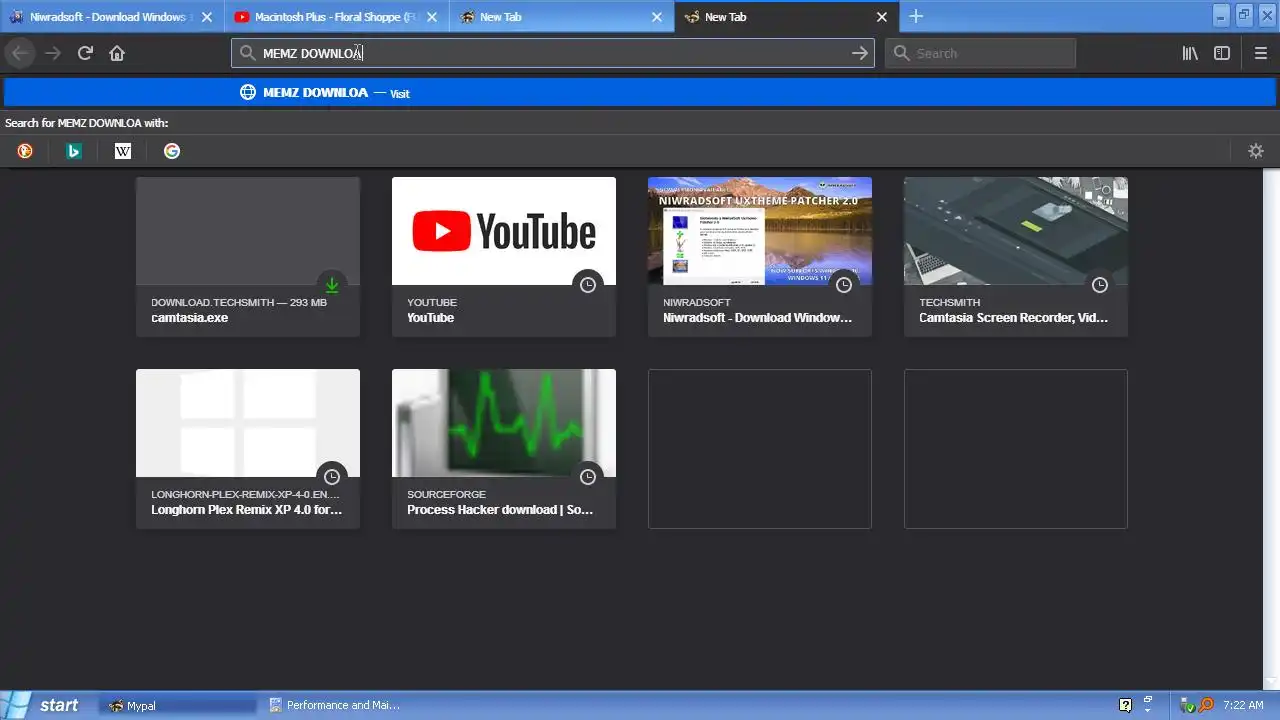
Task: Click the help question mark tray icon
Action: click(1125, 705)
